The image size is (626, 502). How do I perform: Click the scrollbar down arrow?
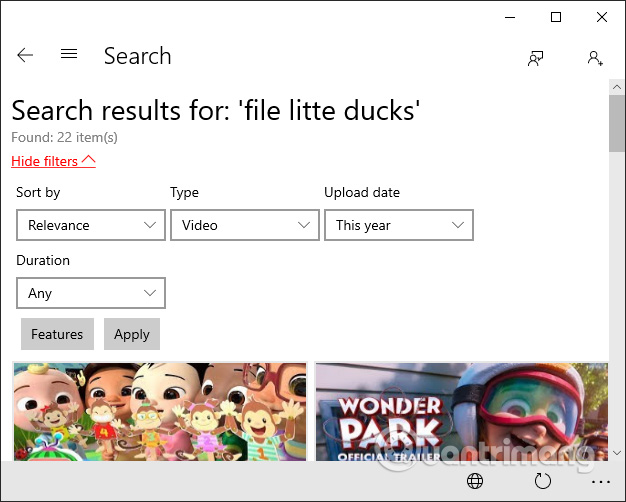tap(617, 453)
